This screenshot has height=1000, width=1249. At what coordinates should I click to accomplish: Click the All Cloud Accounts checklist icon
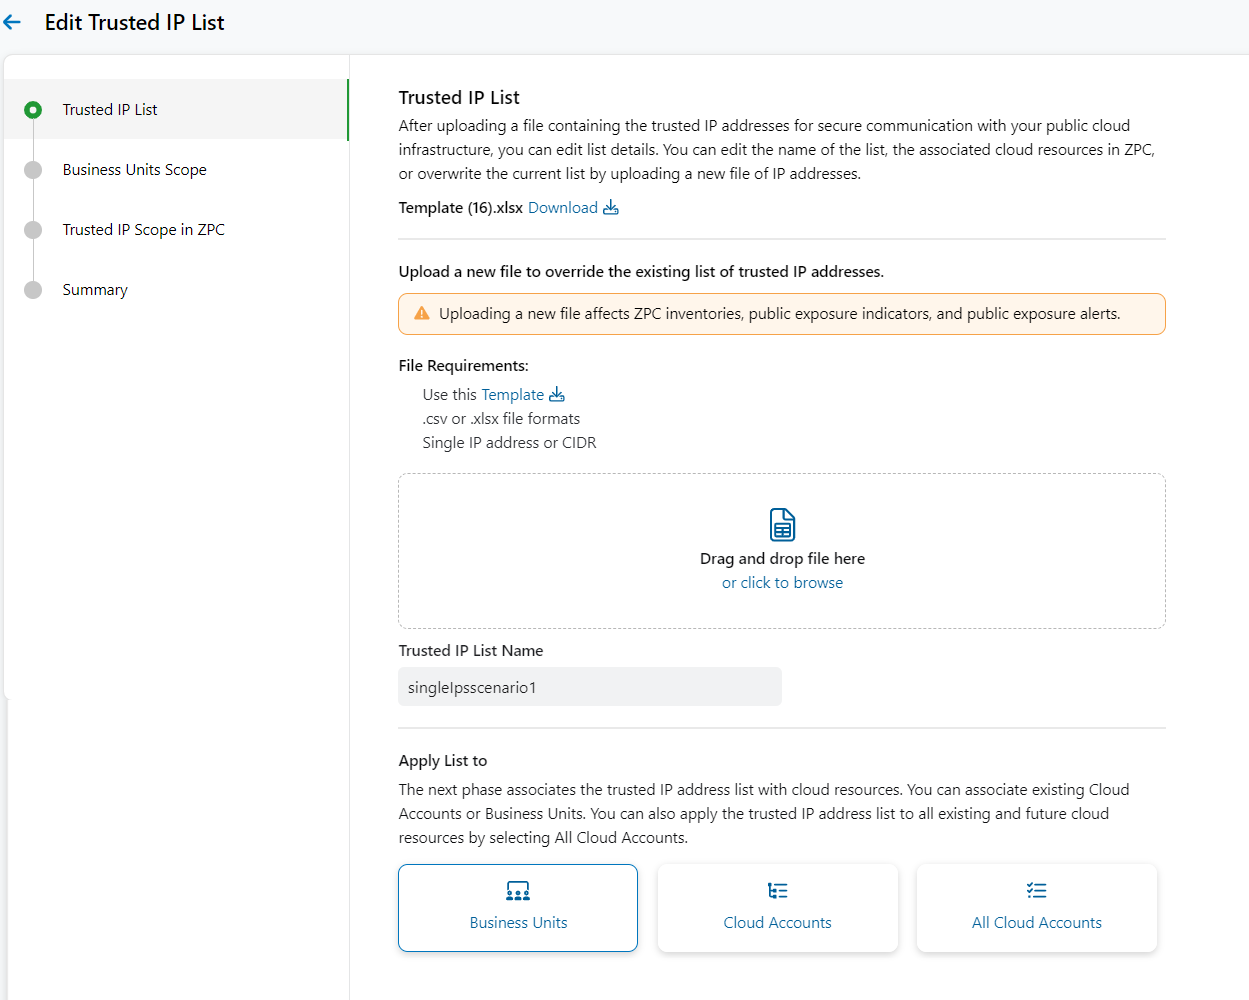pyautogui.click(x=1036, y=890)
